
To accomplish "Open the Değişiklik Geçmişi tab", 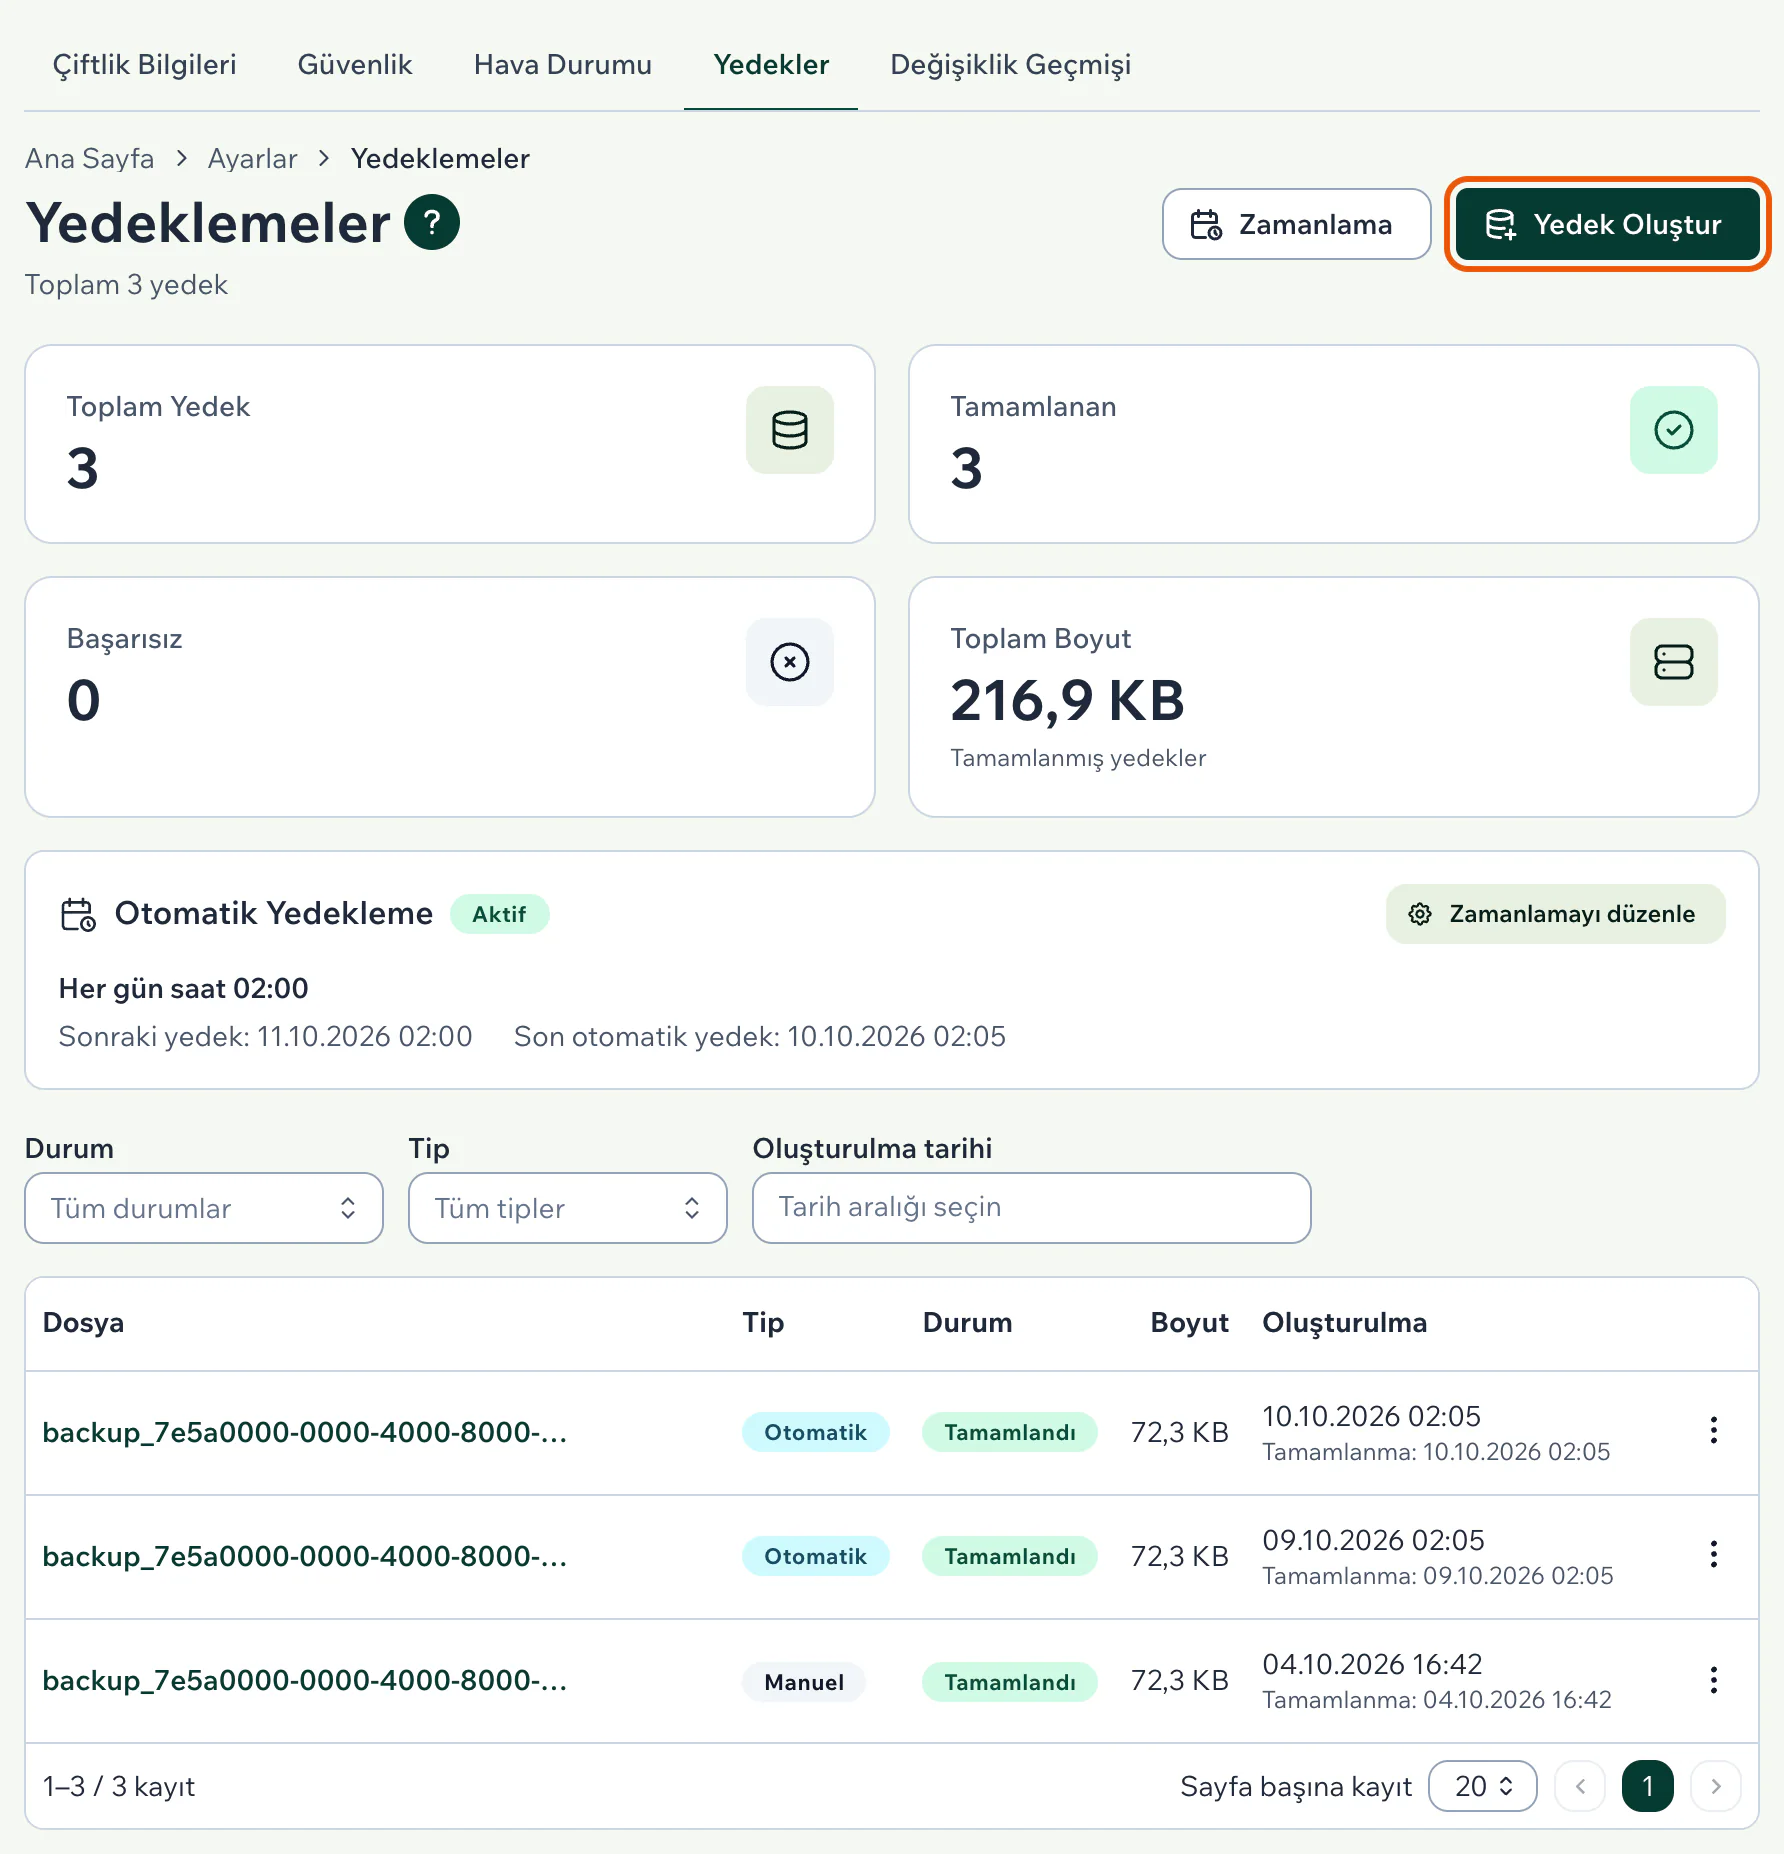I will click(1011, 64).
